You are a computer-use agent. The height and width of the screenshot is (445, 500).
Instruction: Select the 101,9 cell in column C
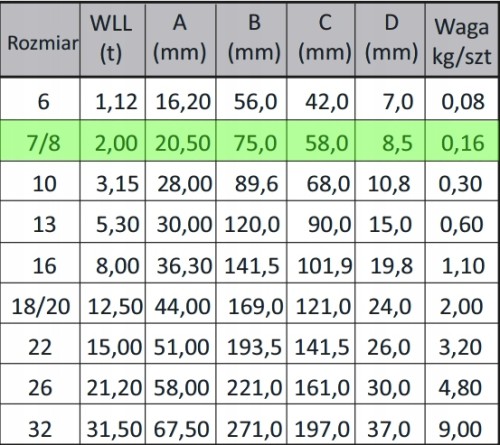click(x=321, y=263)
